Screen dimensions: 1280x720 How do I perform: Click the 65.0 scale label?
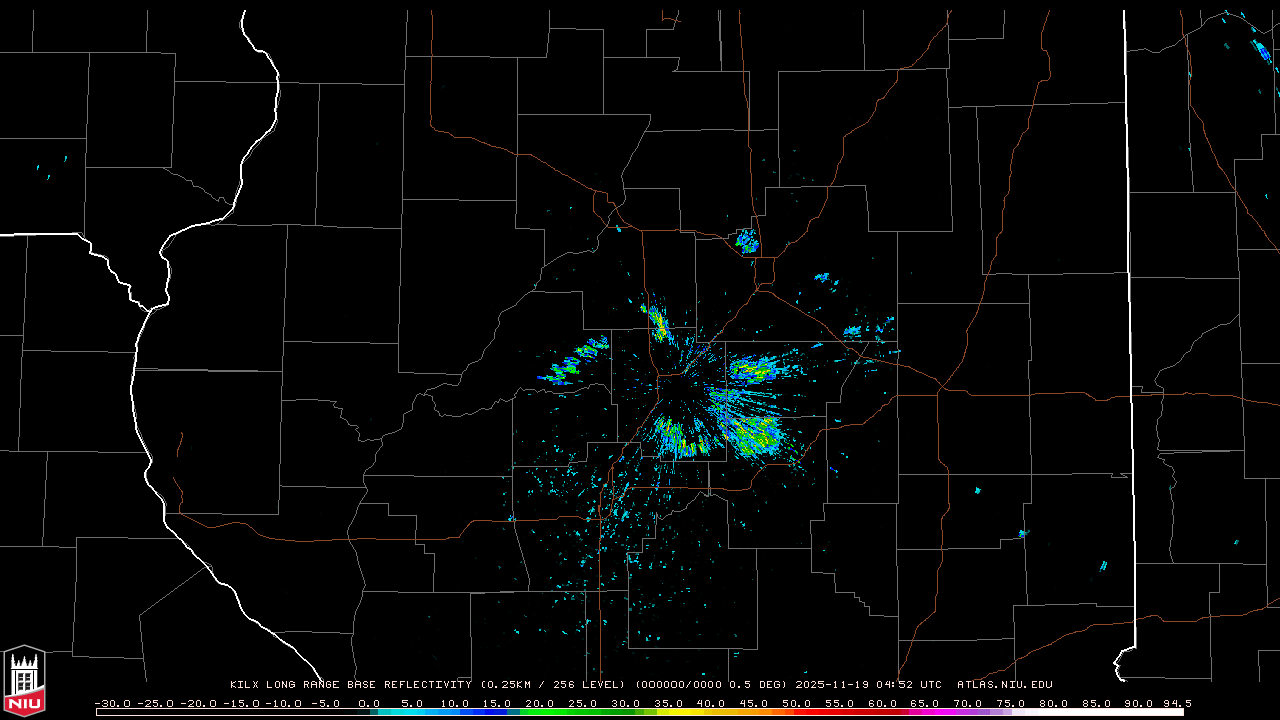927,703
